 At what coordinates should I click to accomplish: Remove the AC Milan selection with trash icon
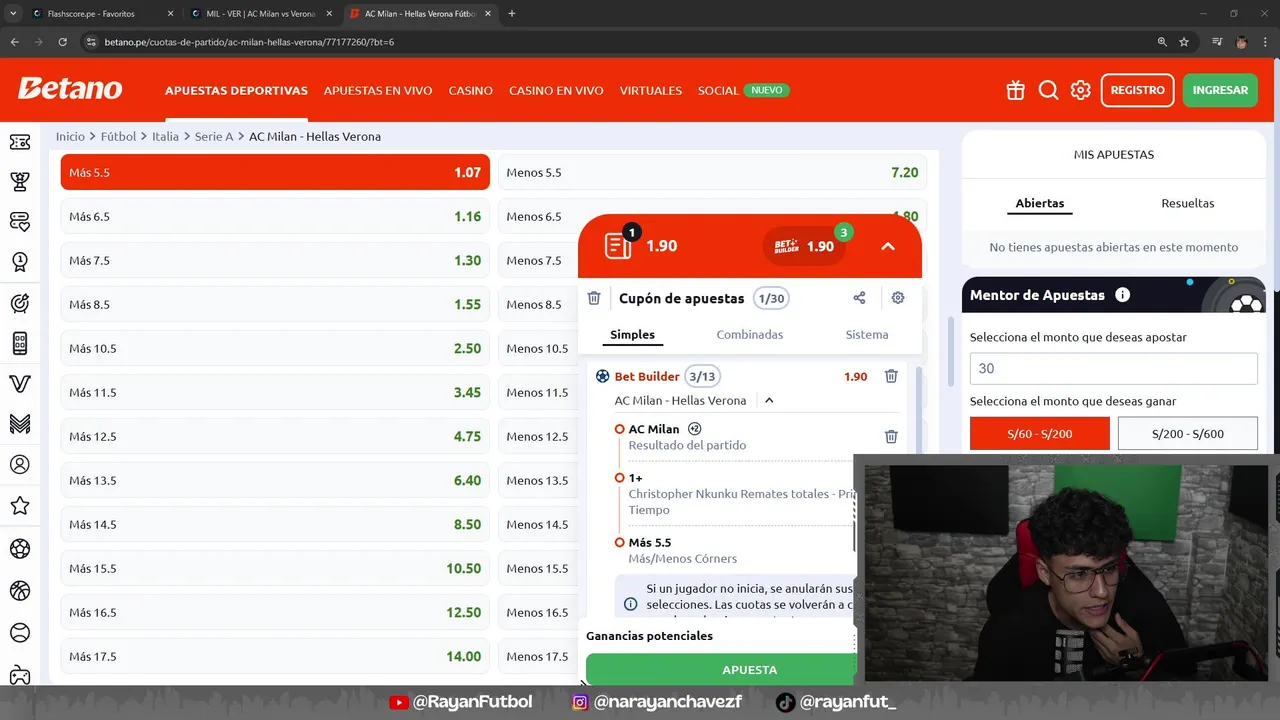891,436
